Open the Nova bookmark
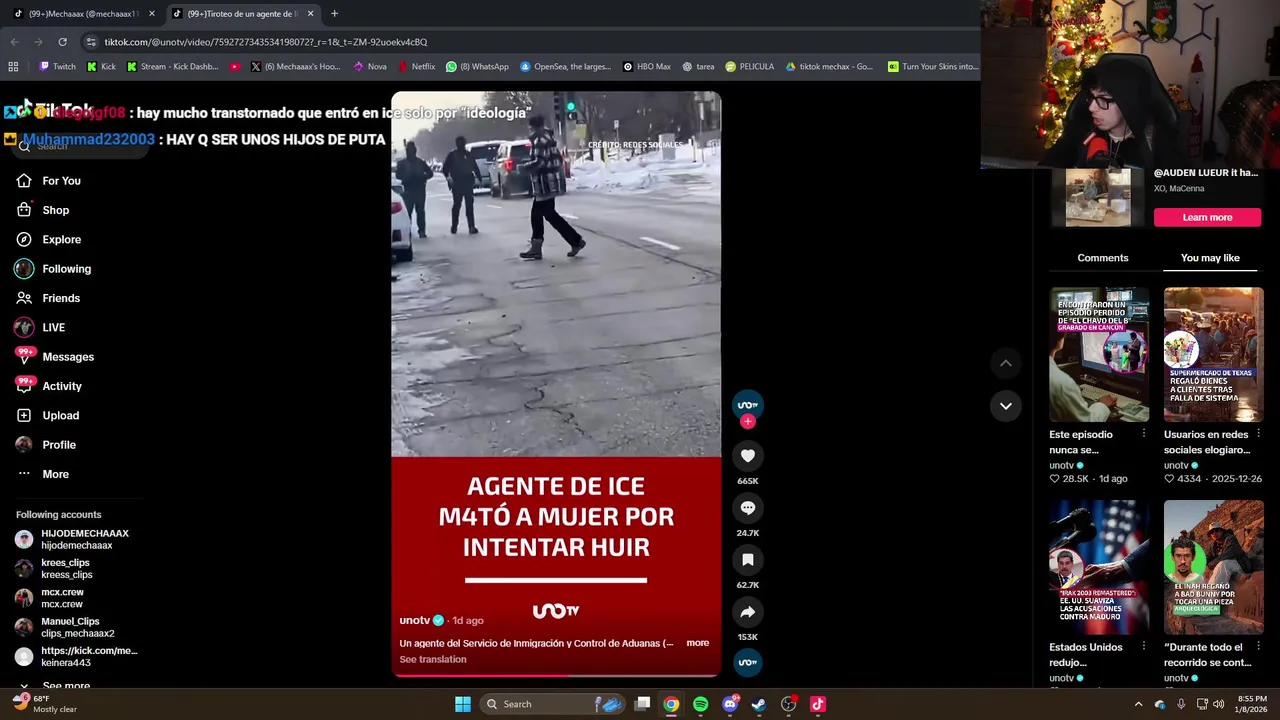1280x720 pixels. point(369,67)
